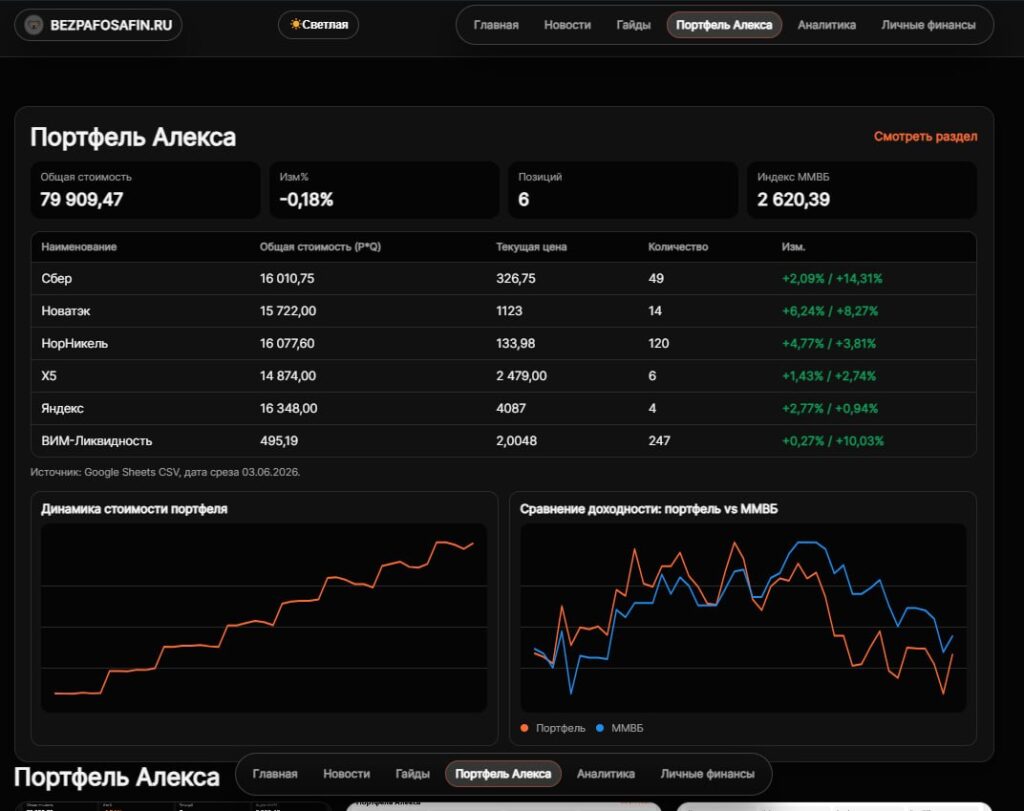Open the Новости tab in top navigation
The image size is (1024, 811).
click(567, 25)
